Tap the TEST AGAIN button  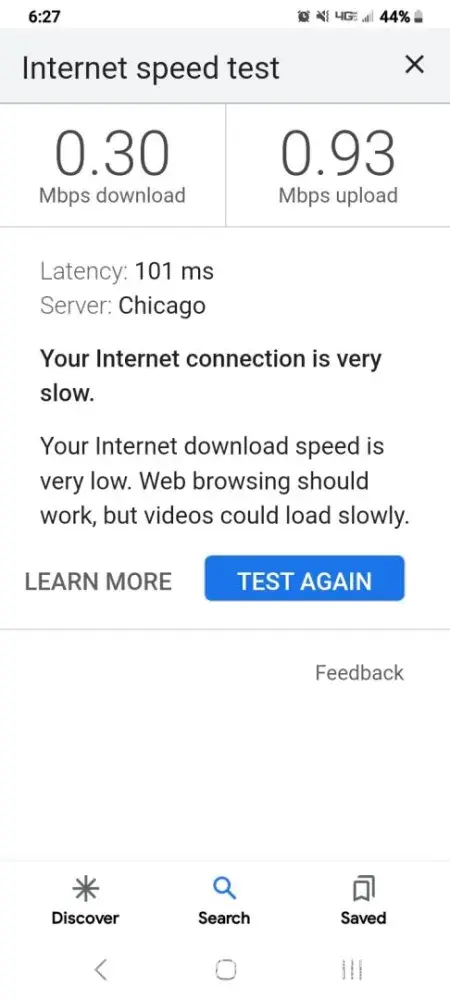click(x=305, y=578)
